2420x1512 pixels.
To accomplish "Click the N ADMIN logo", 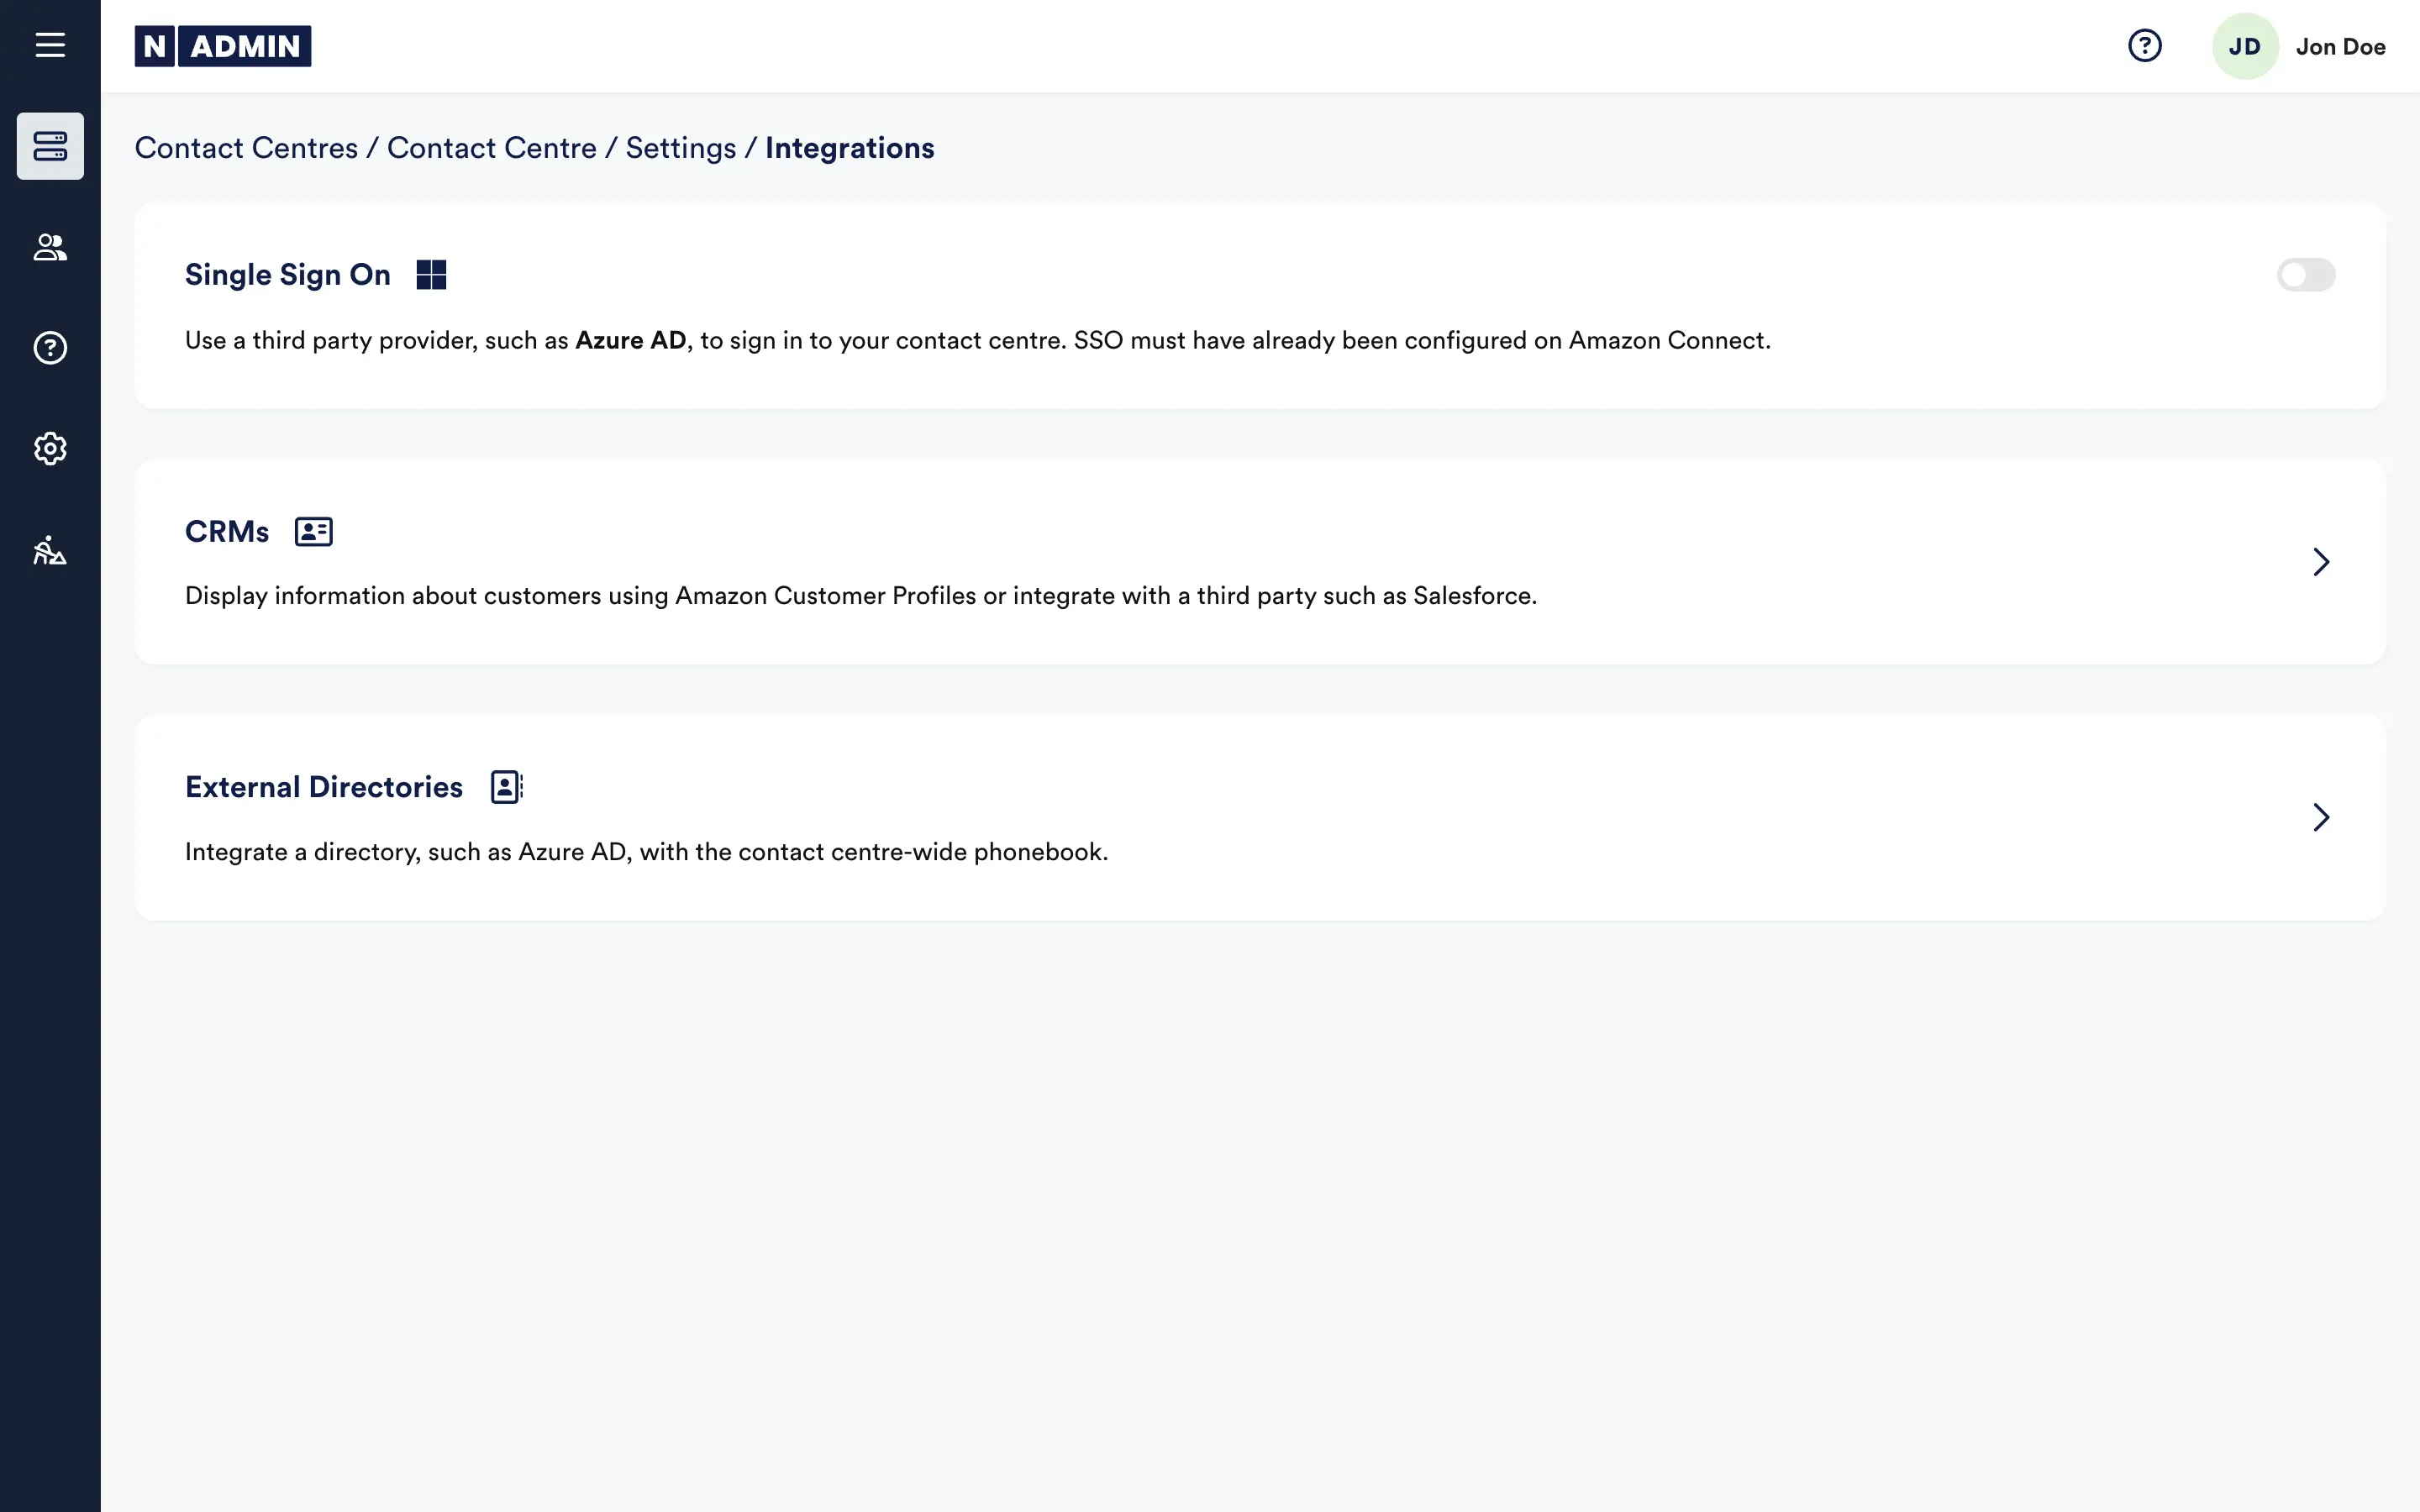I will point(222,45).
